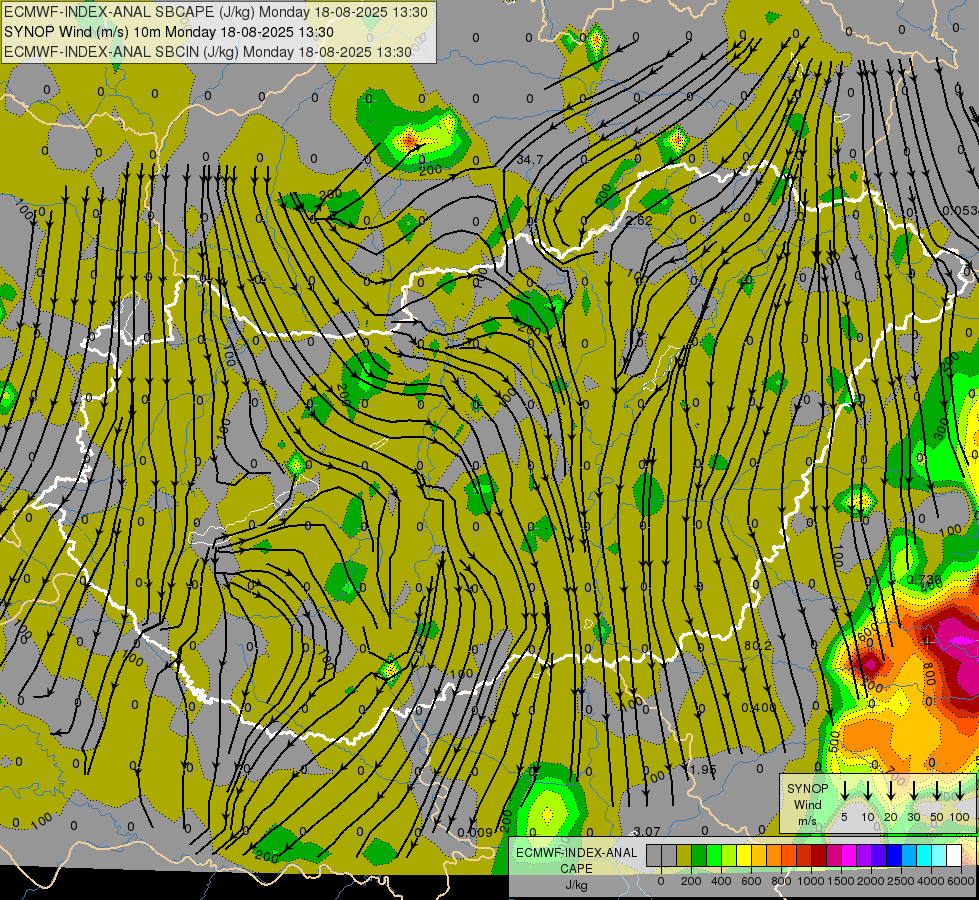The image size is (979, 900).
Task: Click the 80.2 value on the map
Action: click(x=757, y=645)
